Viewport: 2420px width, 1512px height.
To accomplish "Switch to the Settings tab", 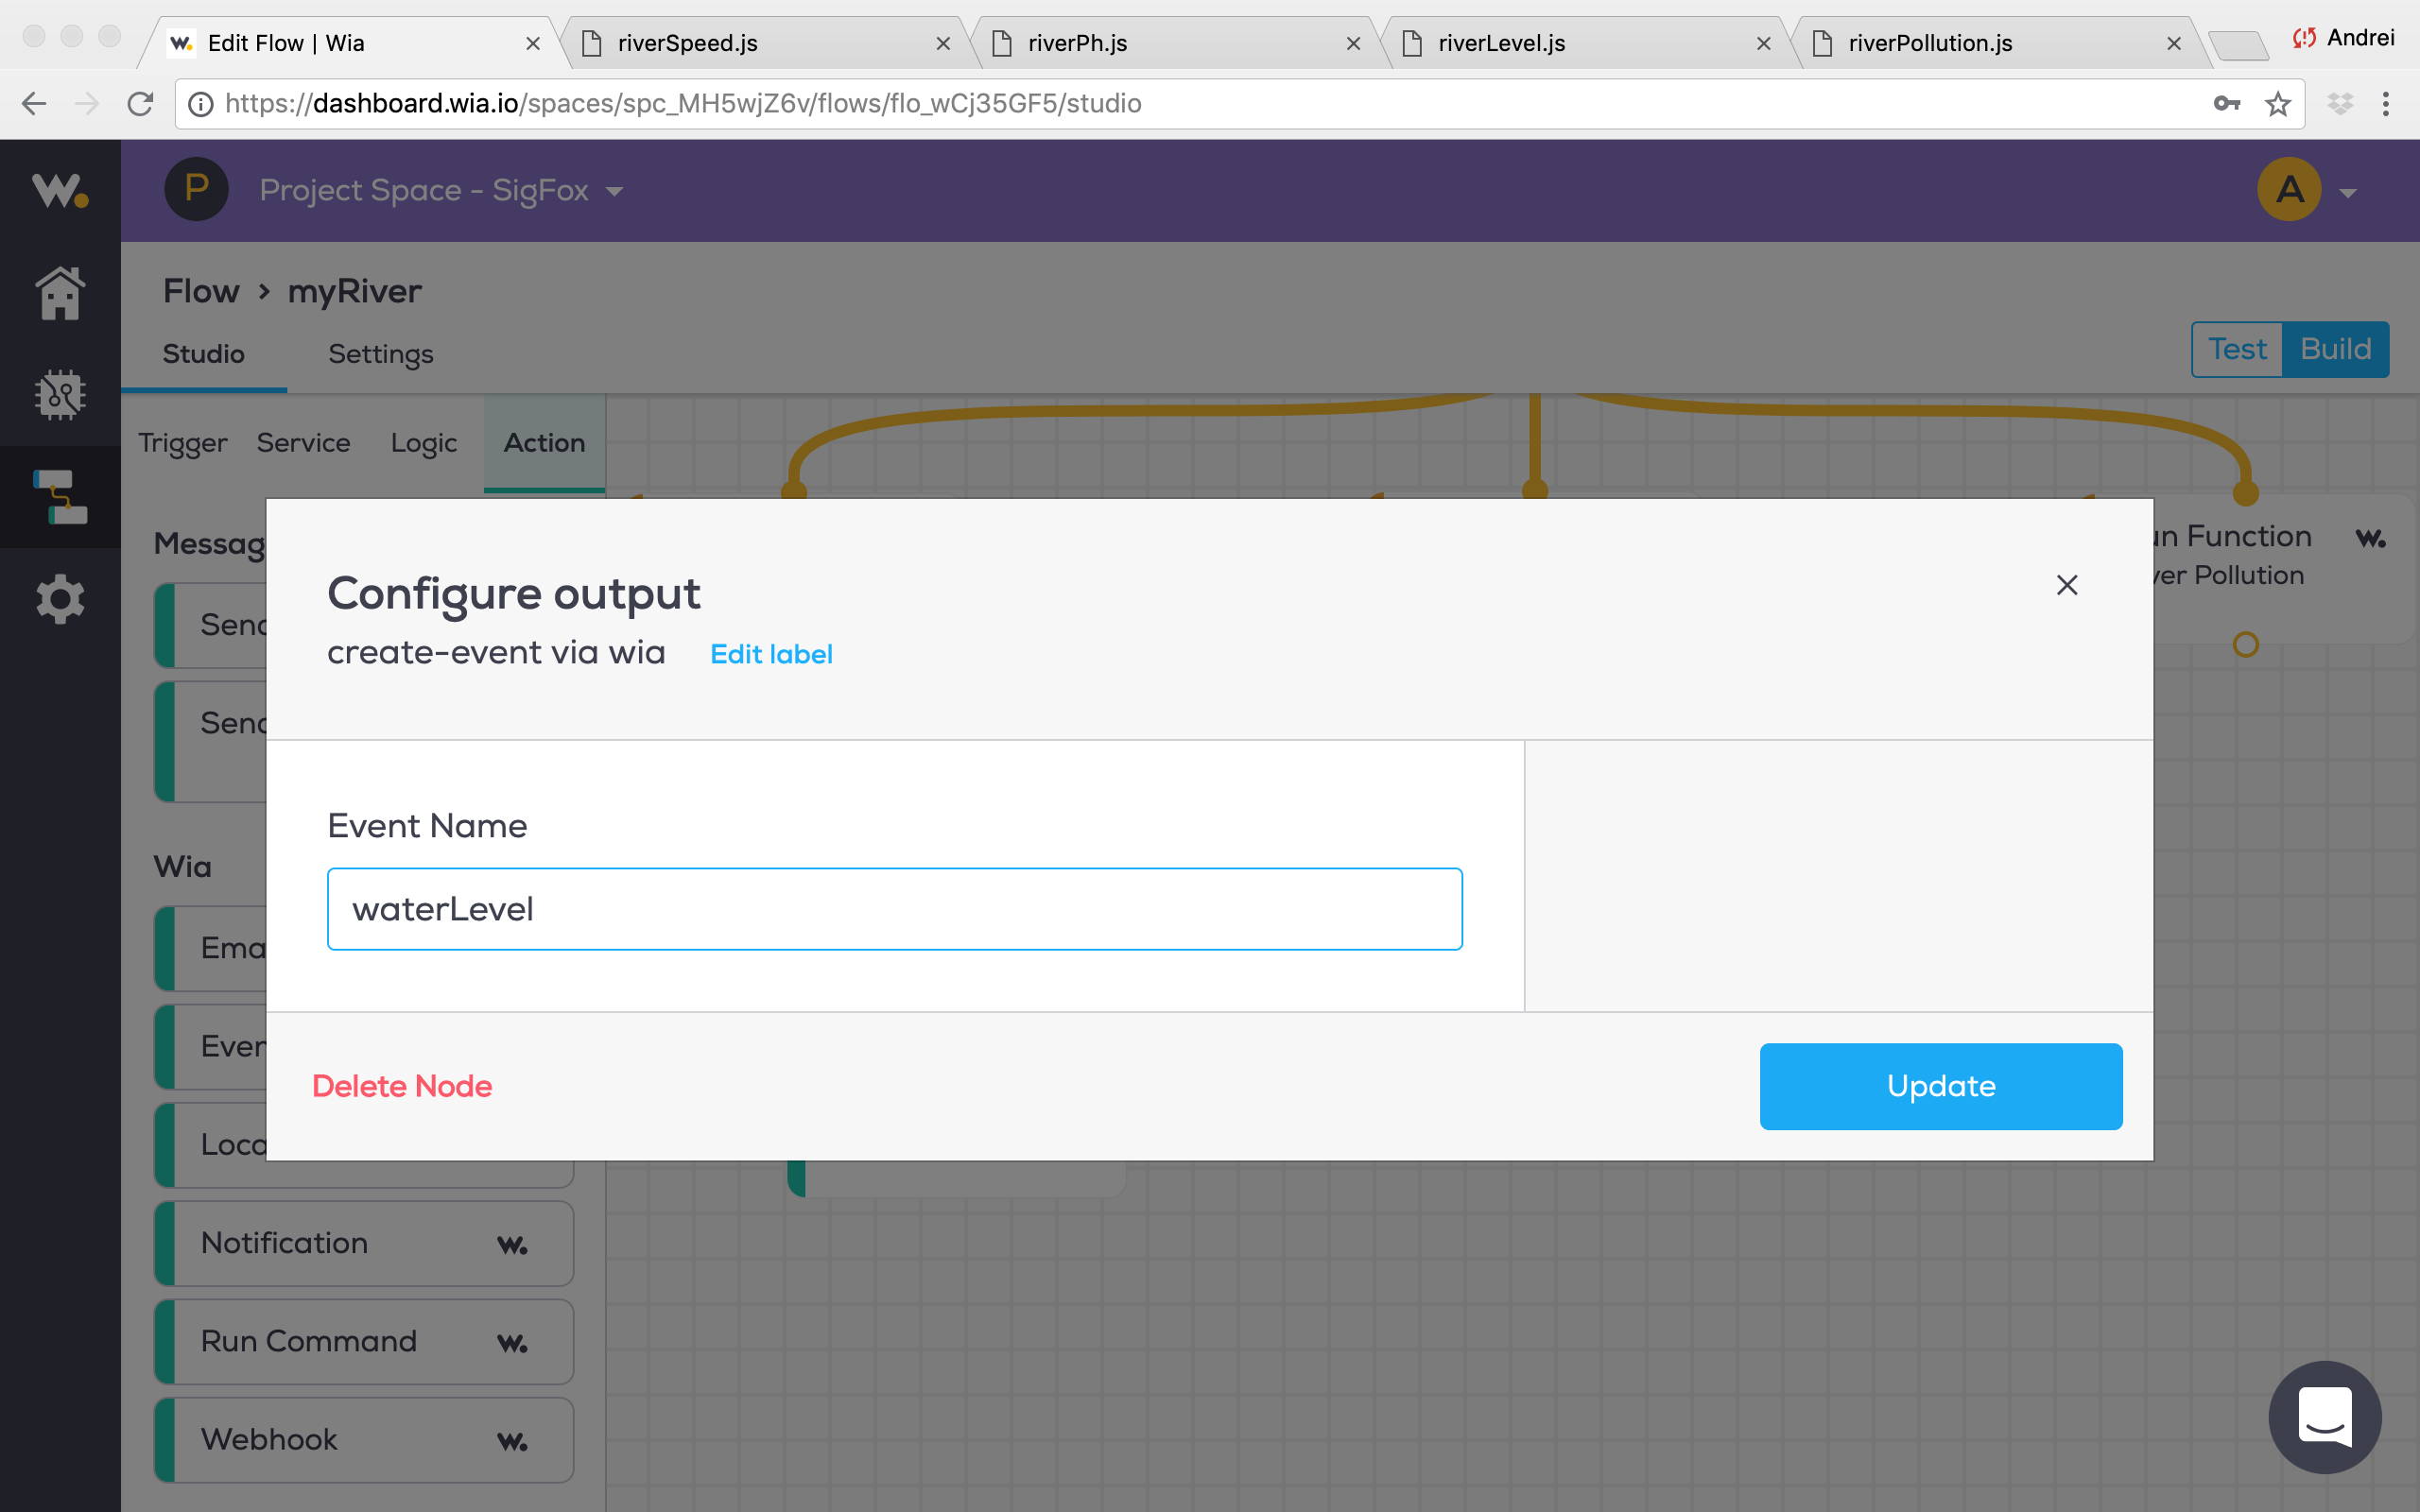I will [380, 354].
